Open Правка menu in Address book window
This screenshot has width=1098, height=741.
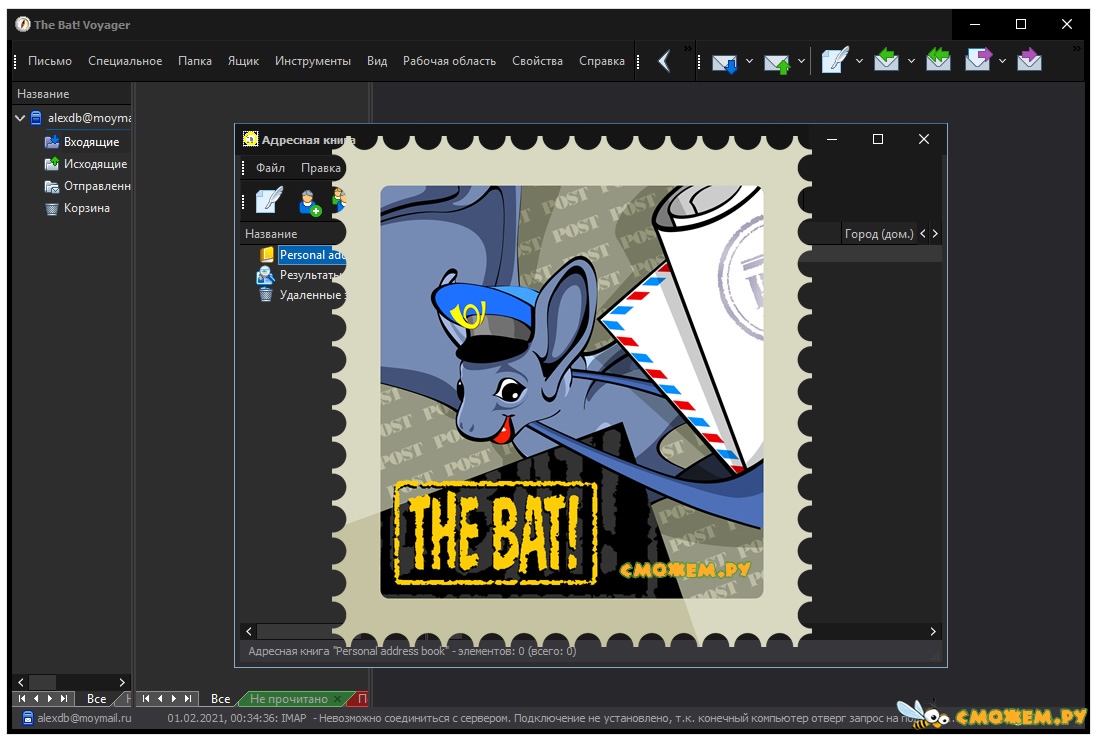(x=321, y=167)
